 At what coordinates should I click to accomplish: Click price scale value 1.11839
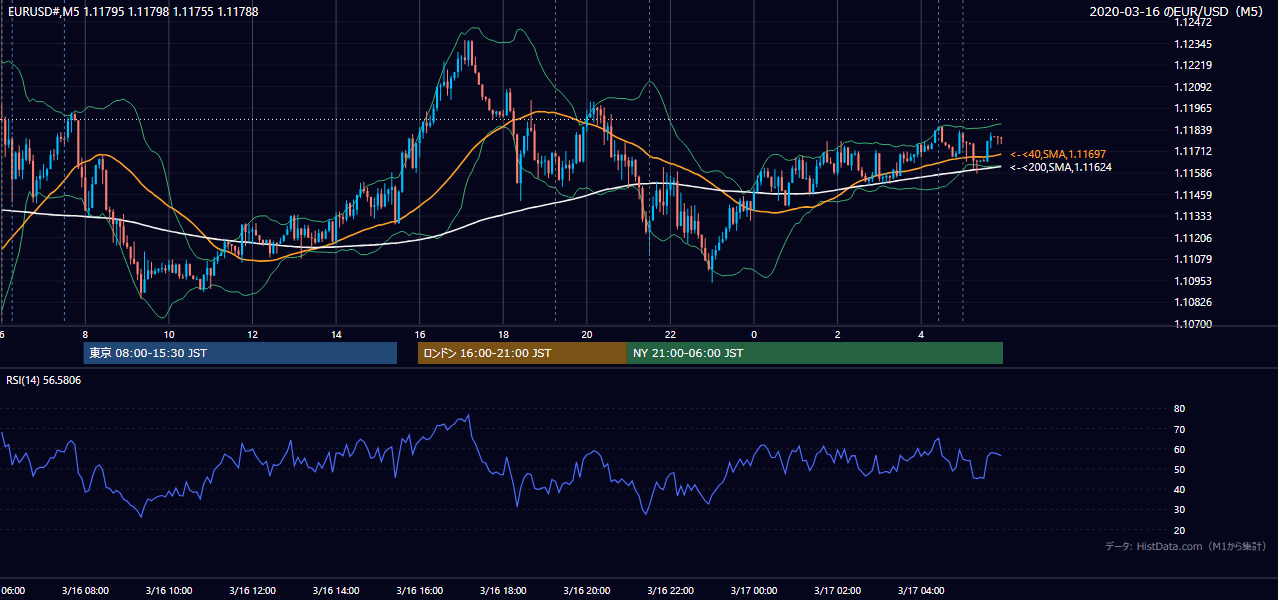(x=1193, y=130)
